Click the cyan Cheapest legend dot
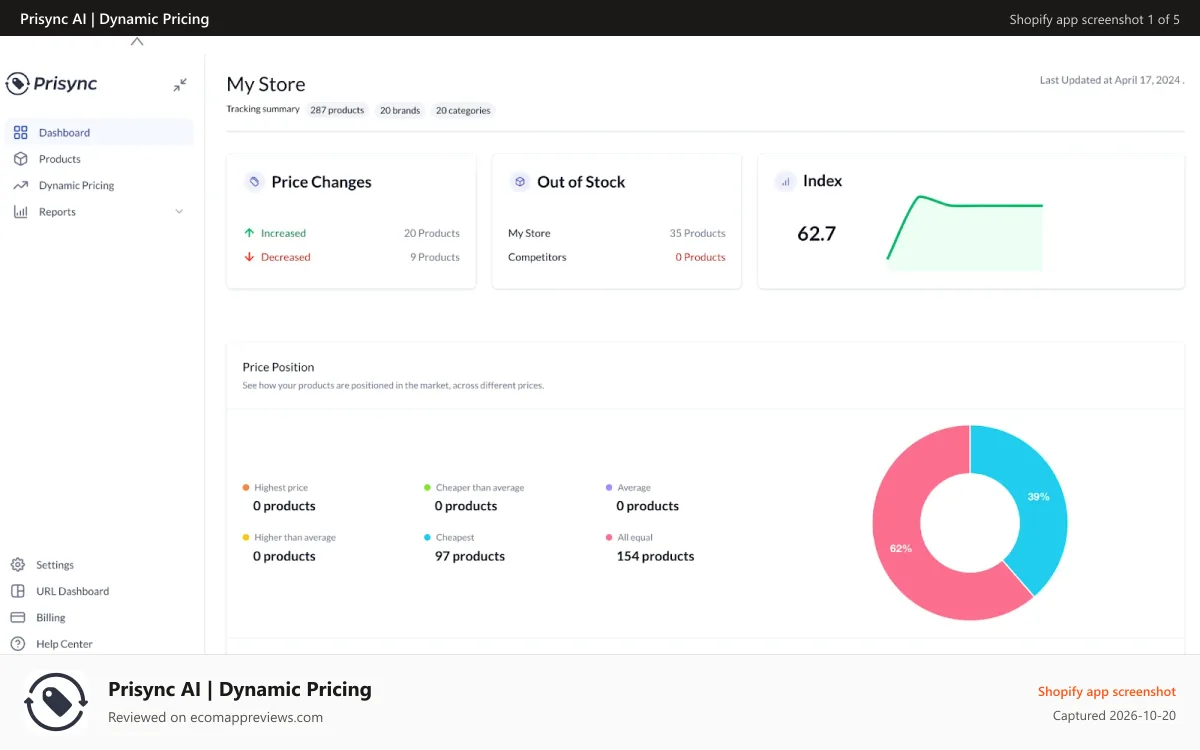 point(427,537)
